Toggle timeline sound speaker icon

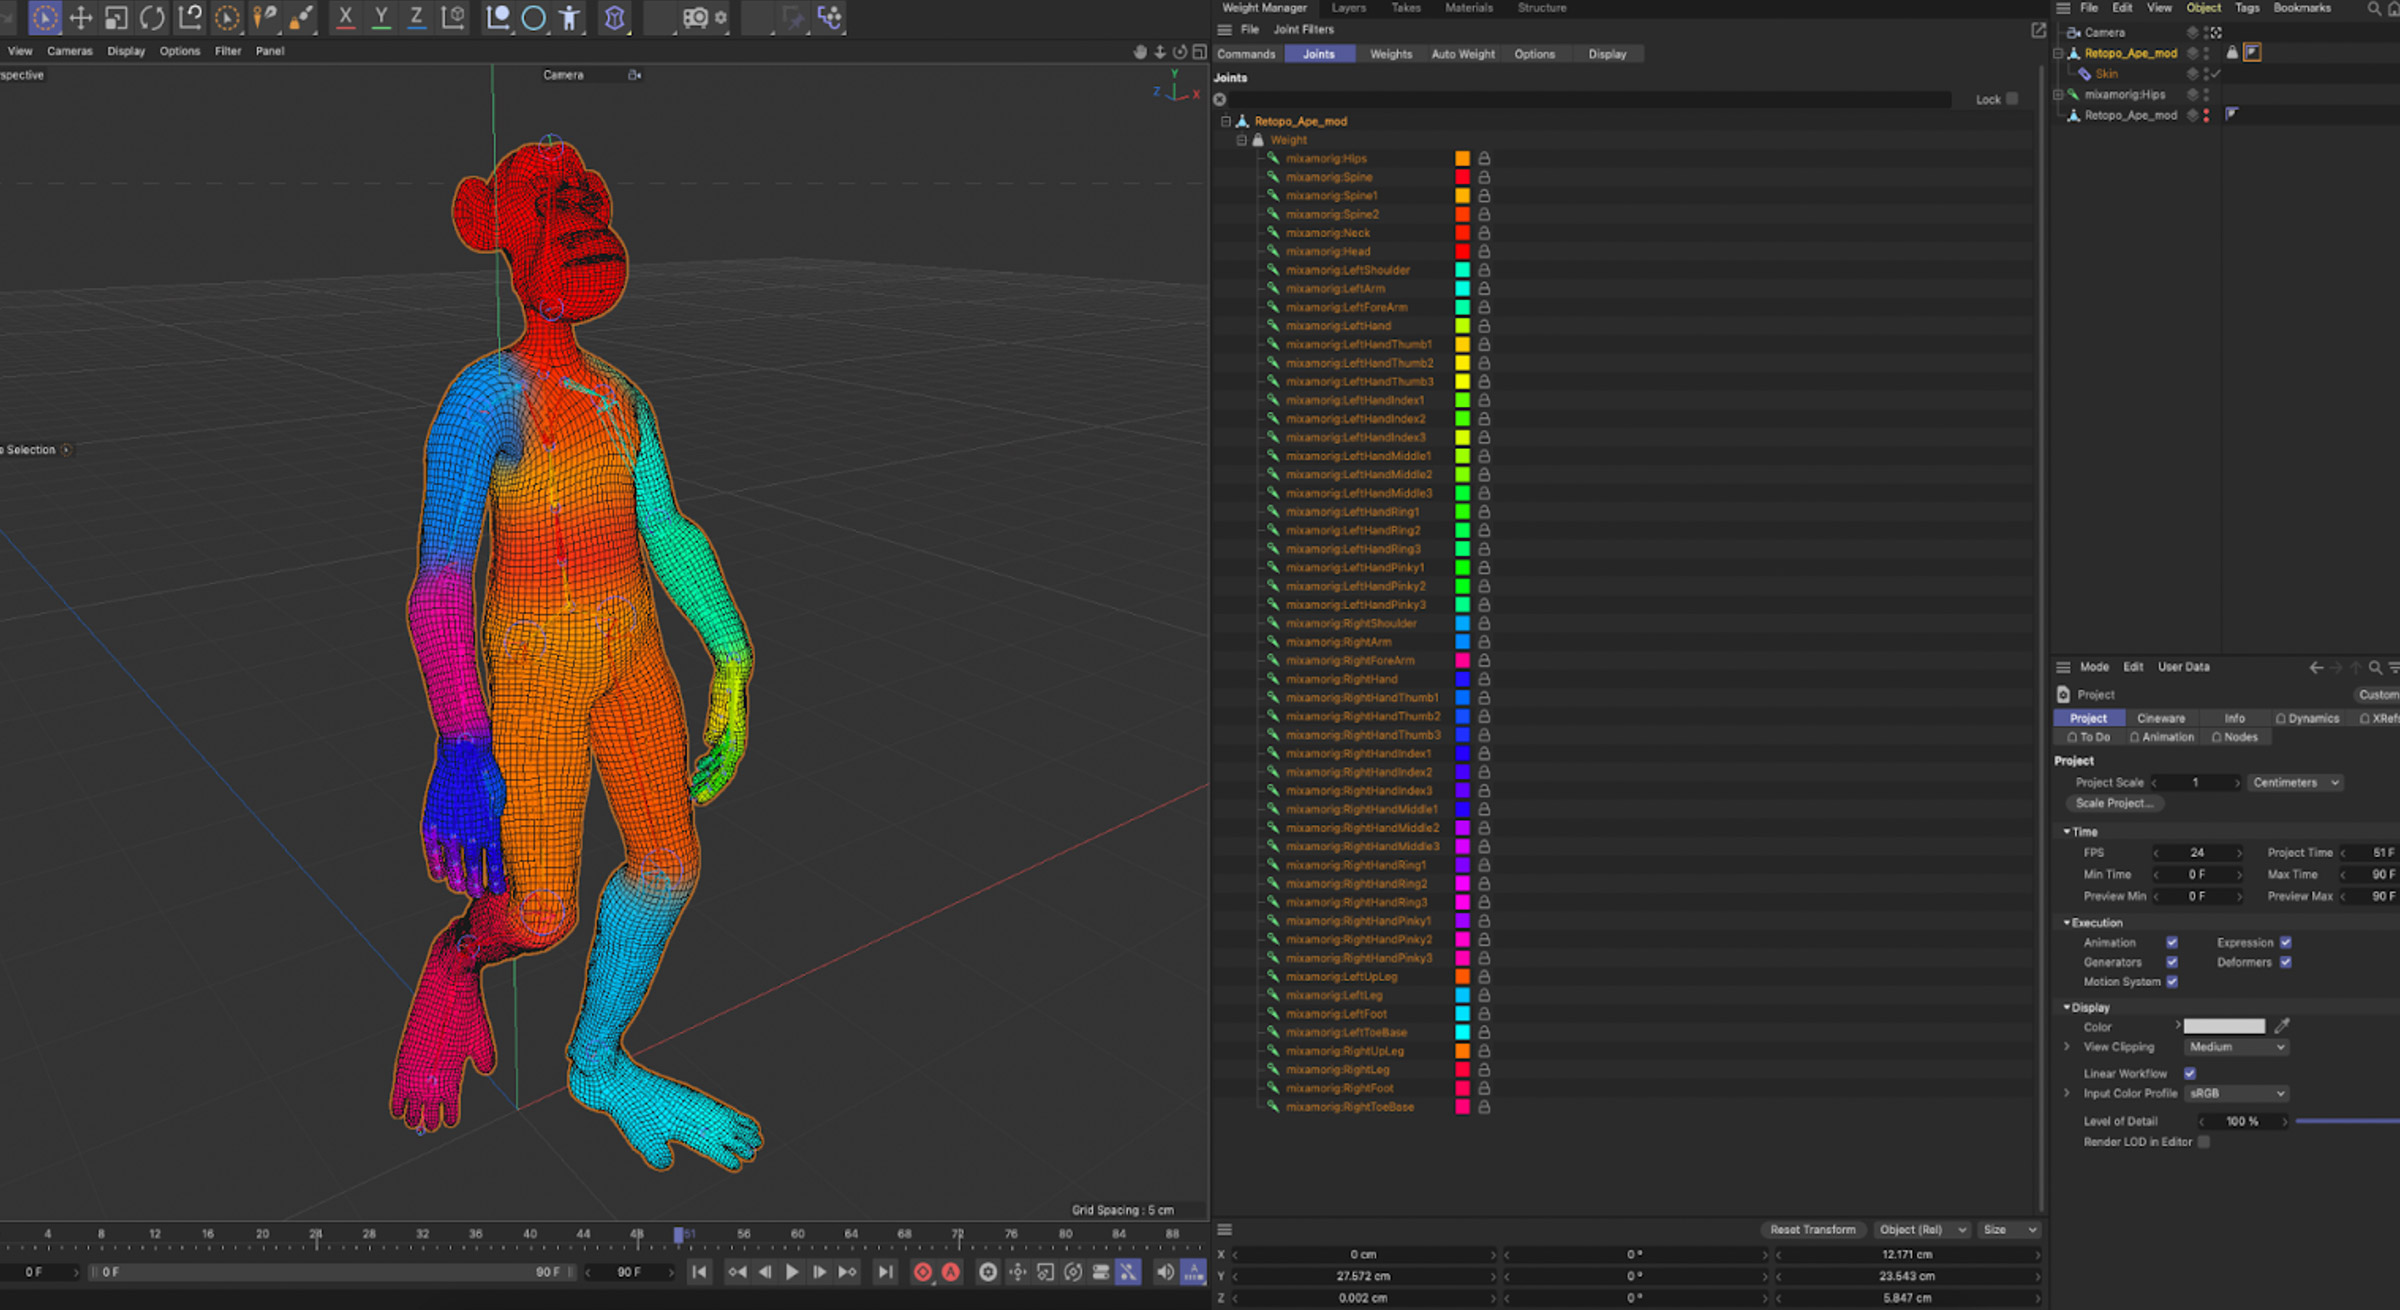tap(1164, 1272)
